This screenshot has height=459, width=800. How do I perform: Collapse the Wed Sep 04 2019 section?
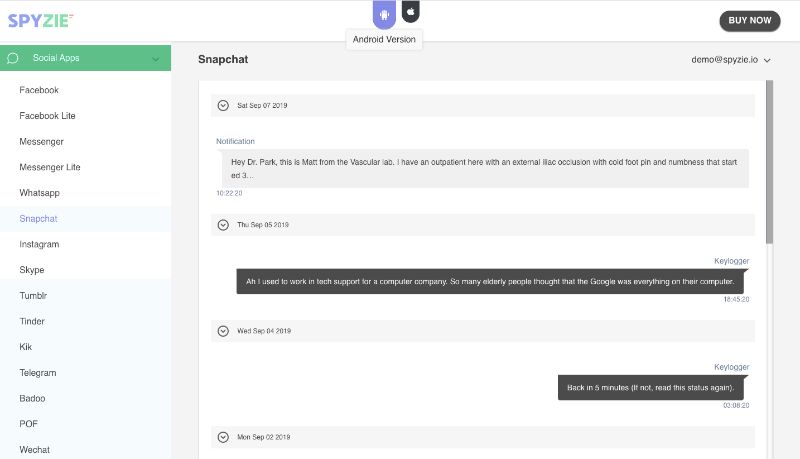pos(223,330)
